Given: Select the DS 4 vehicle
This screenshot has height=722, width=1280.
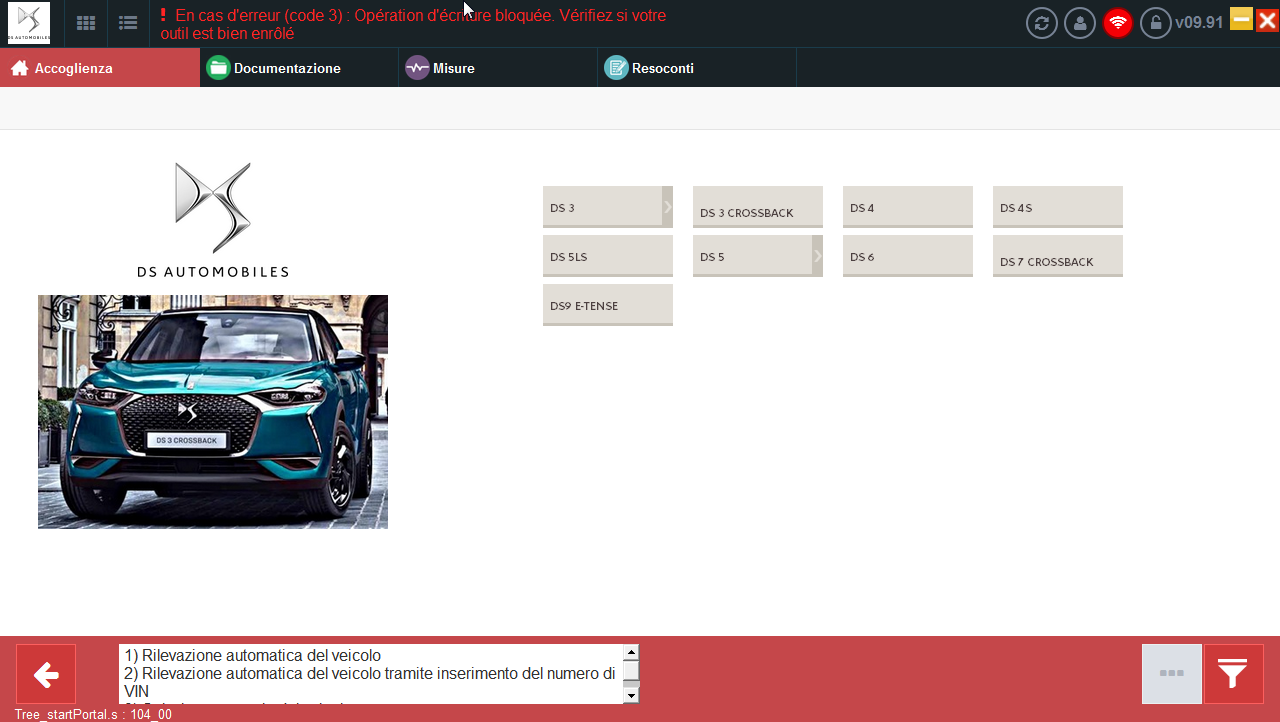Looking at the screenshot, I should [908, 207].
